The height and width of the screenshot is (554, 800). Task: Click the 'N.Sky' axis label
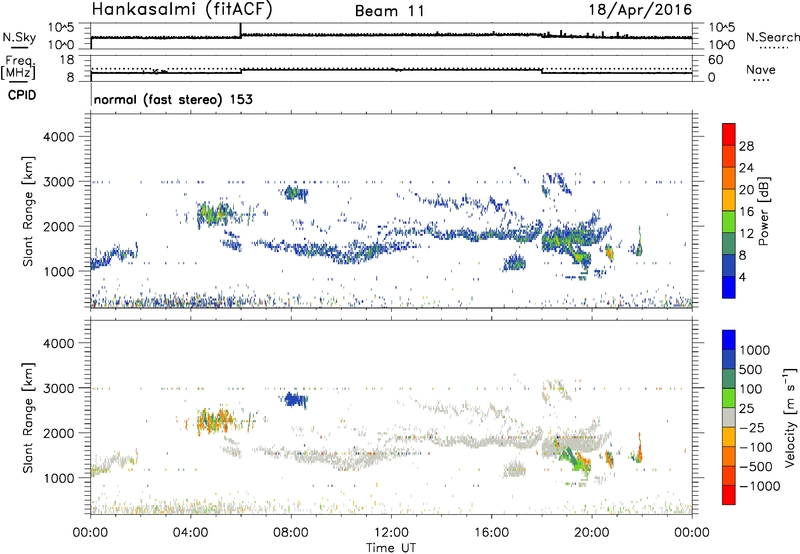click(19, 37)
